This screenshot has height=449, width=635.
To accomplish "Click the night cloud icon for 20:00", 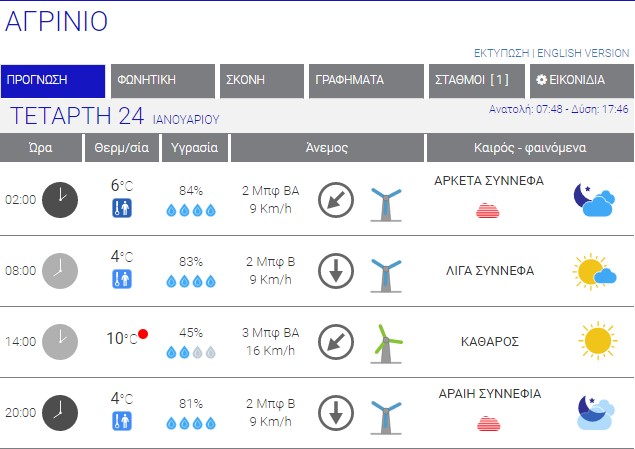I will (x=595, y=411).
